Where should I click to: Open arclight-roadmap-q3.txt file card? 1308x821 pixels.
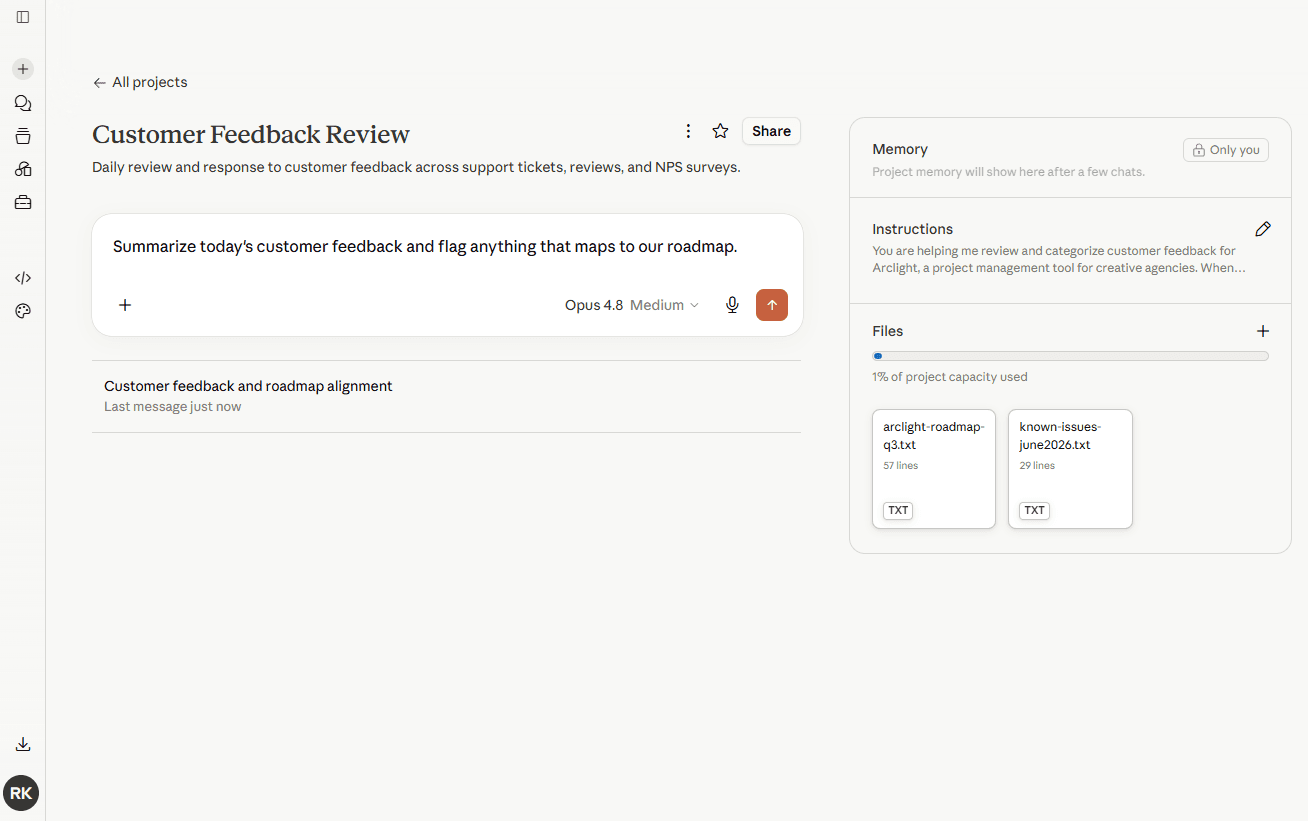pos(934,469)
